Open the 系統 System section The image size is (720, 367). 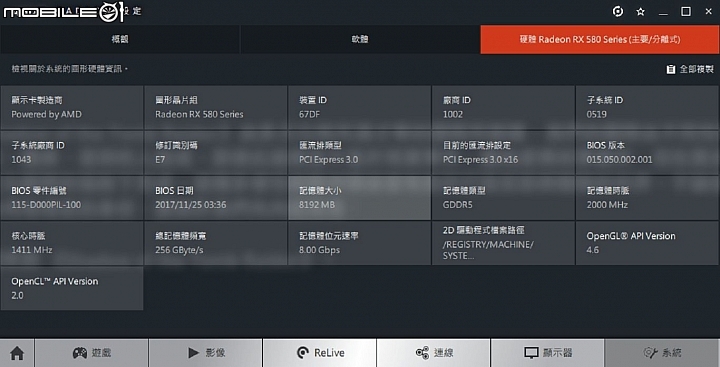click(662, 353)
